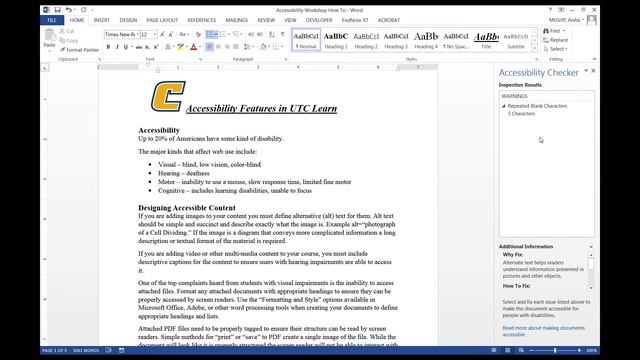Switch to the REFERENCES tab
This screenshot has width=640, height=360.
pyautogui.click(x=202, y=20)
